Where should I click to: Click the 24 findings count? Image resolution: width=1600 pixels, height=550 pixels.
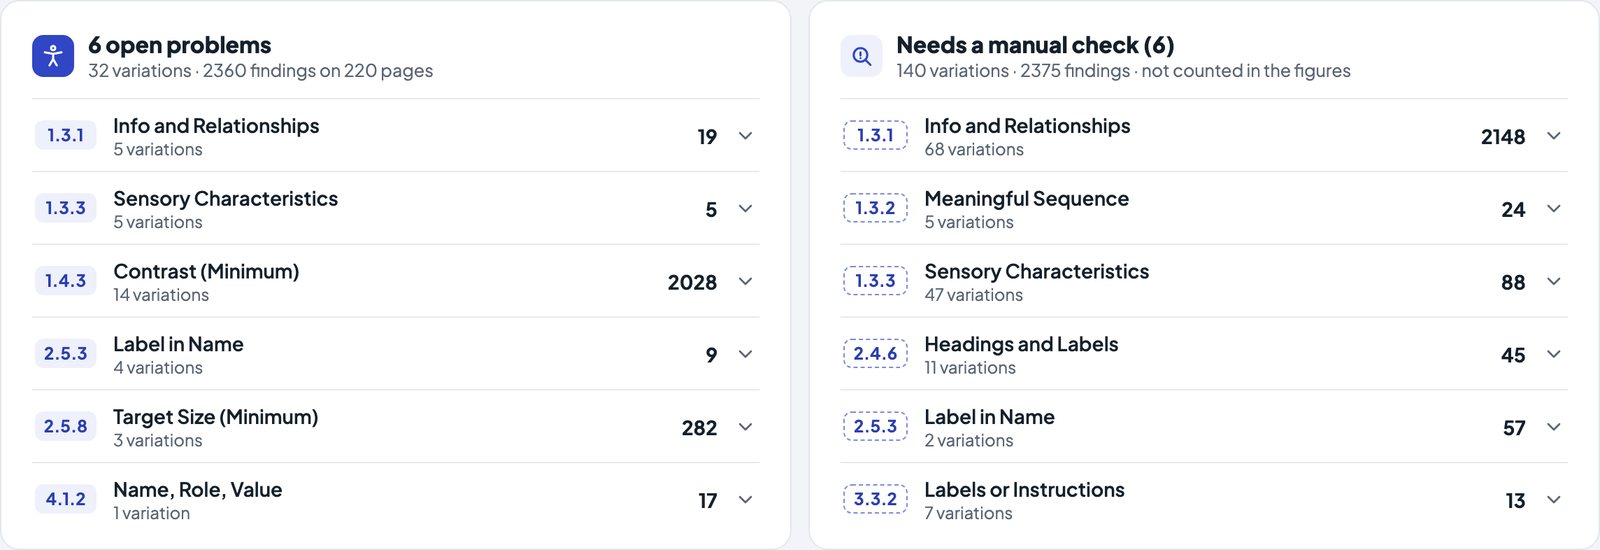click(x=1513, y=210)
